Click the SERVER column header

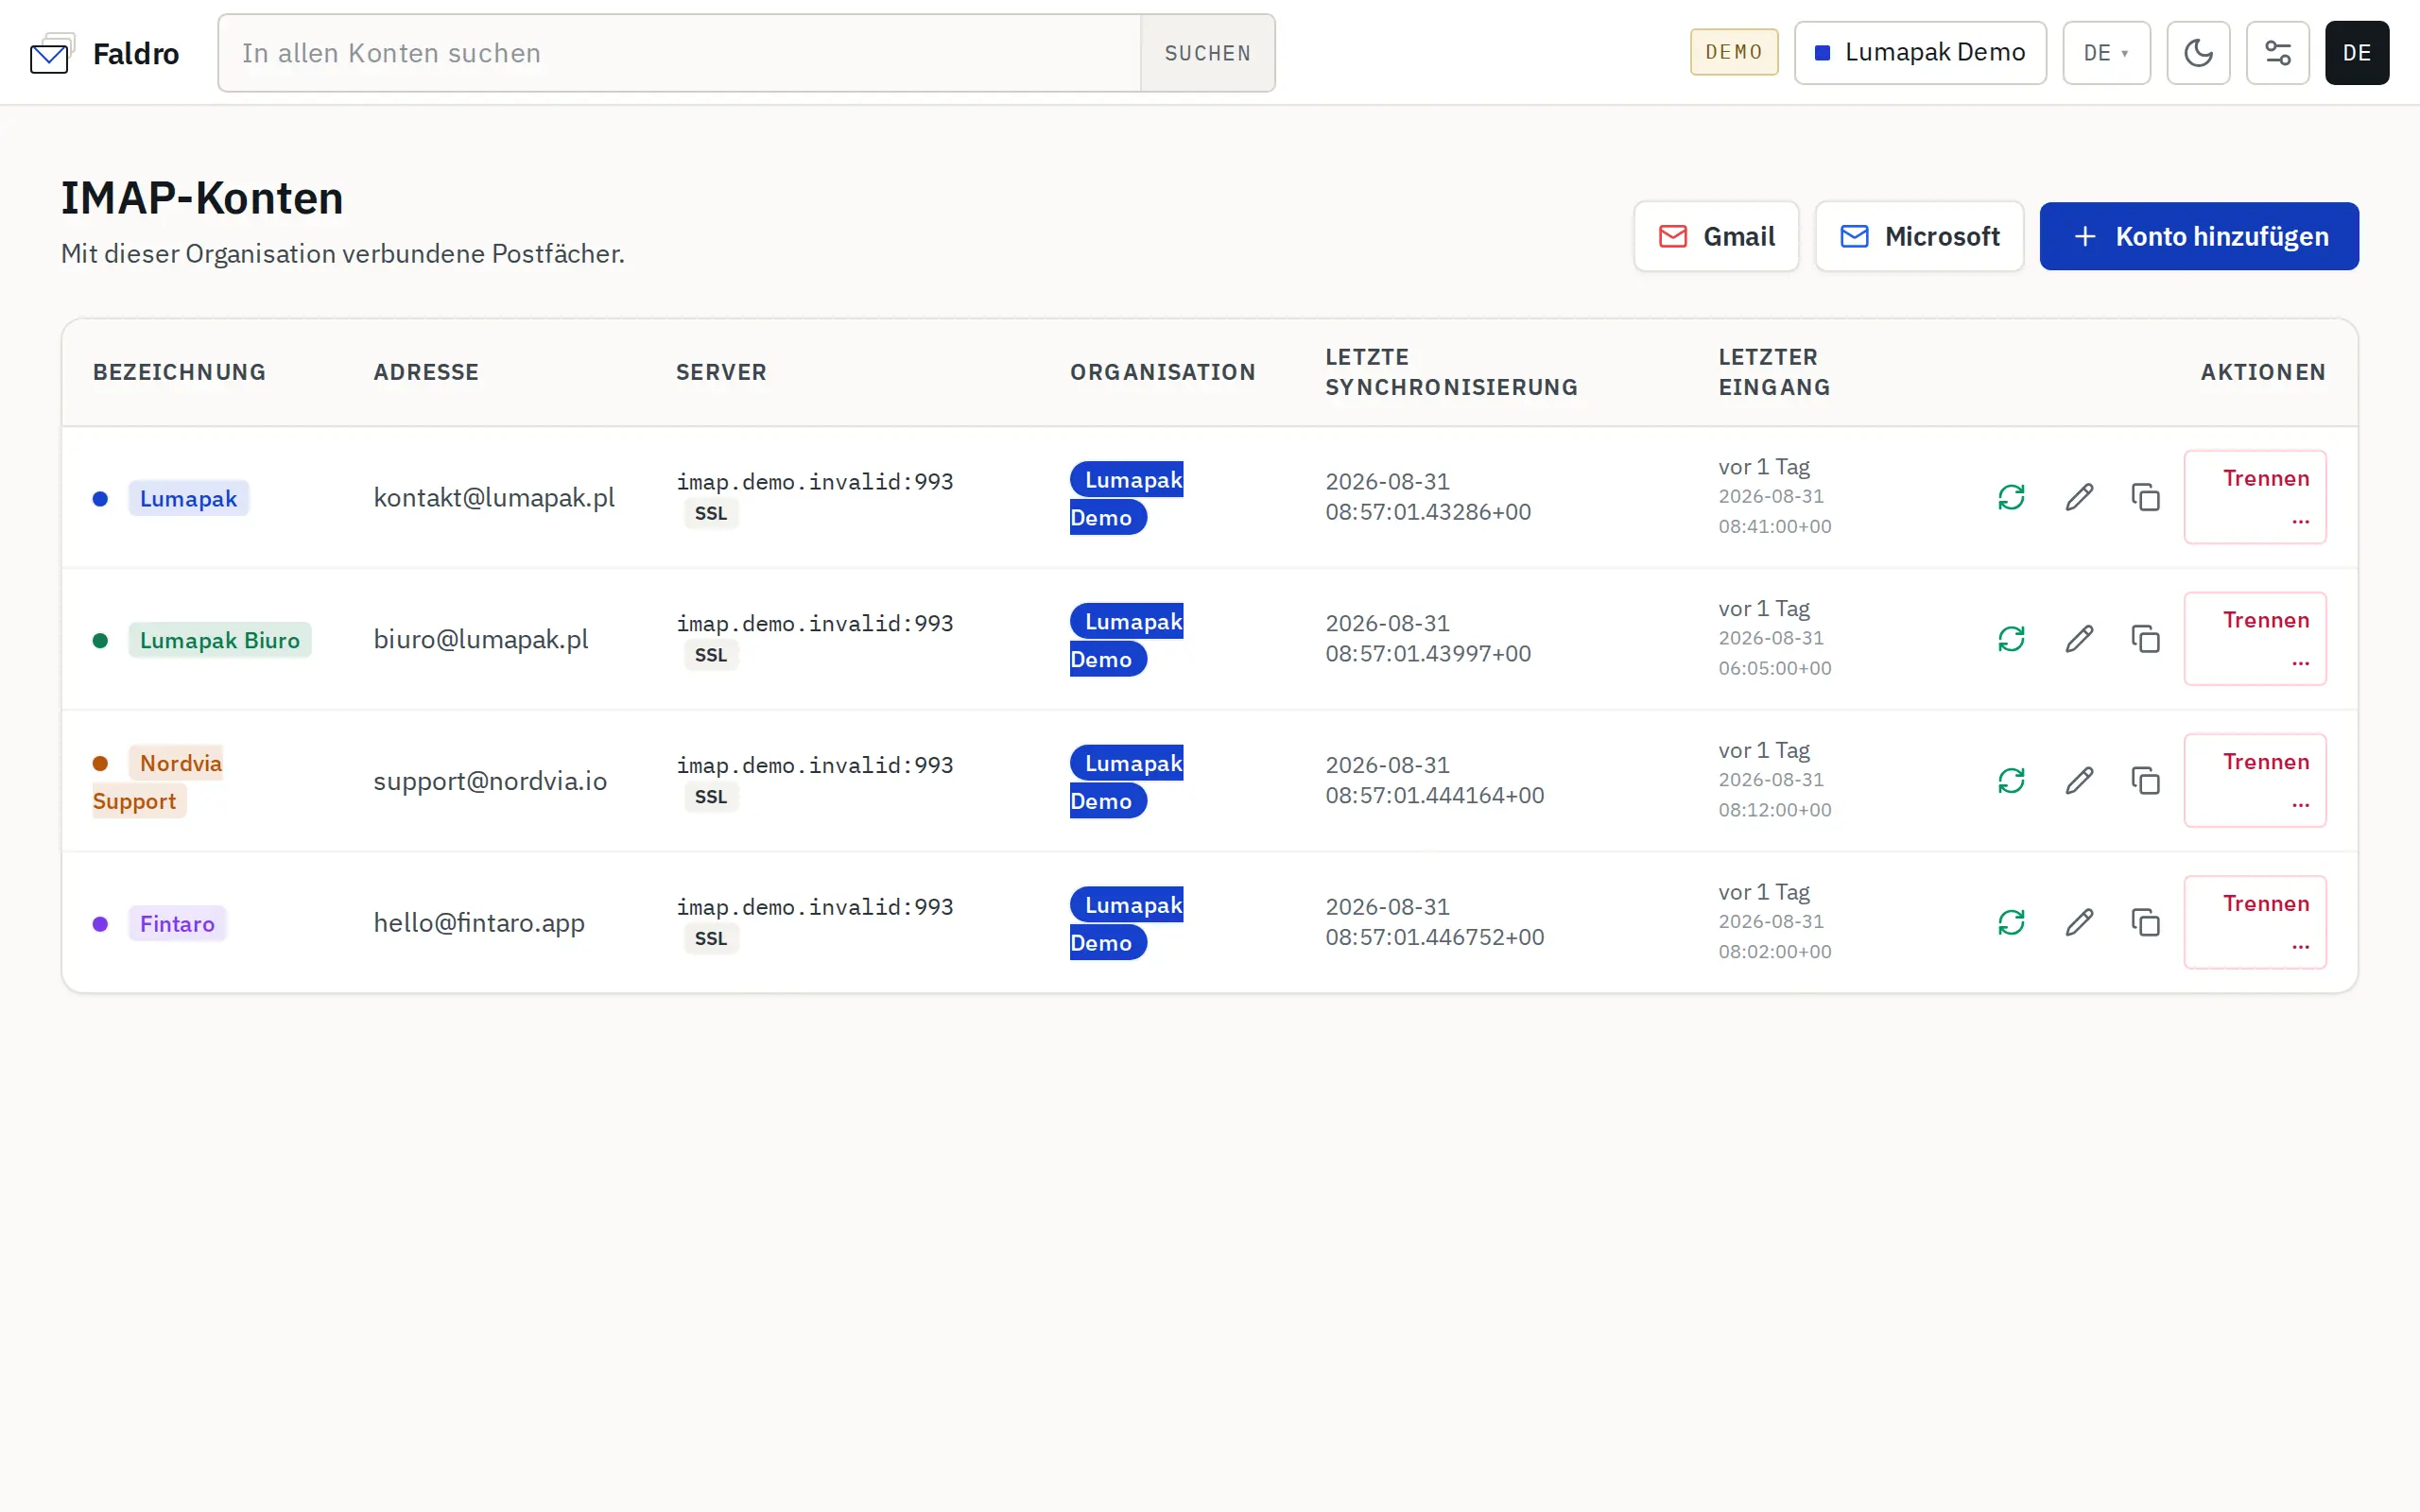coord(721,372)
